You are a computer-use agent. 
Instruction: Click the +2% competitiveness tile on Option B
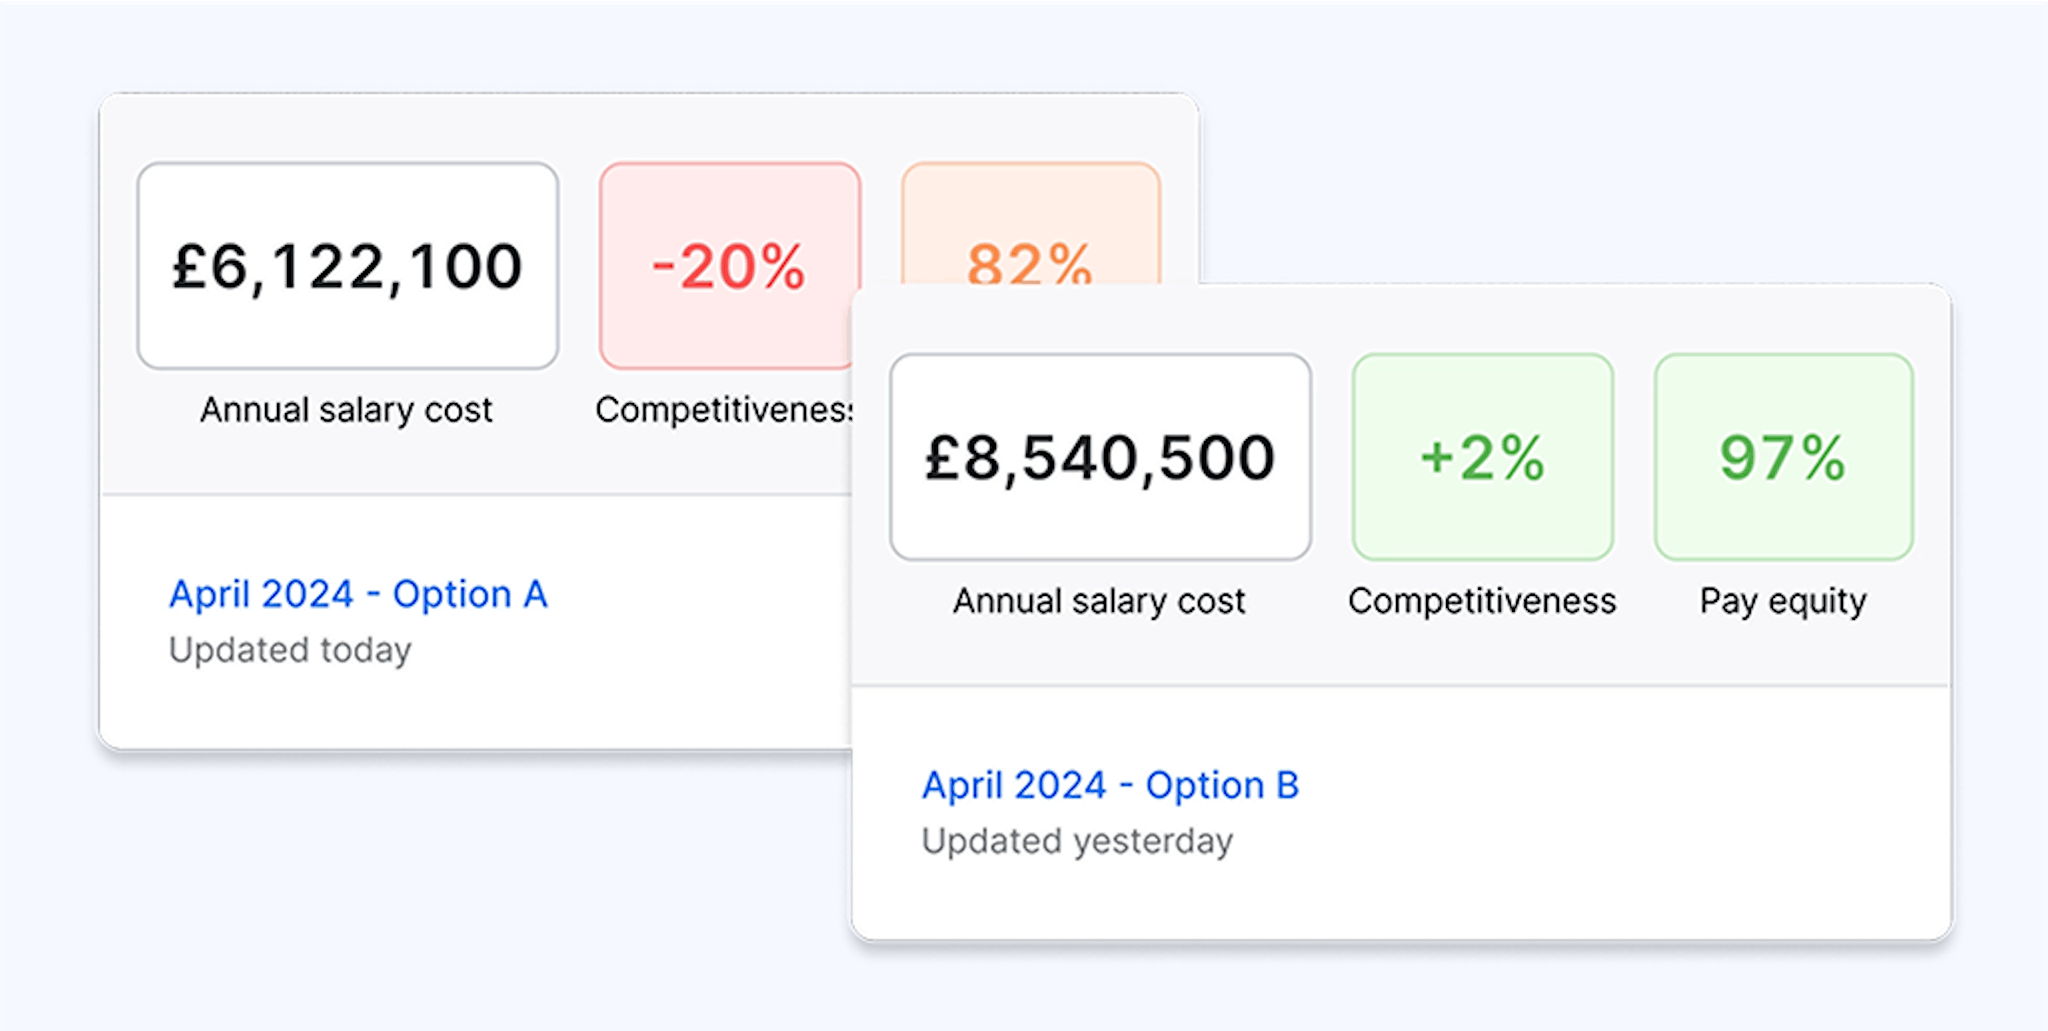tap(1481, 456)
